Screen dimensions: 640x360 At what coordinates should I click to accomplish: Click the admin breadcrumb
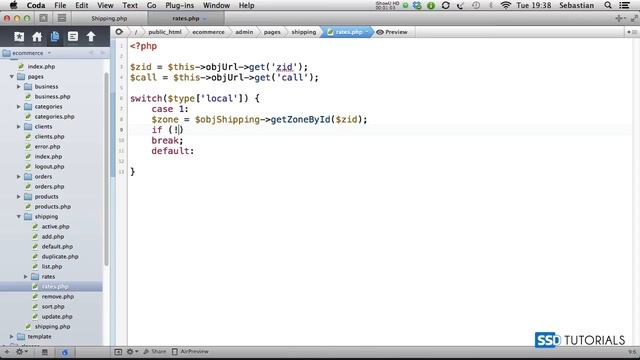[244, 32]
